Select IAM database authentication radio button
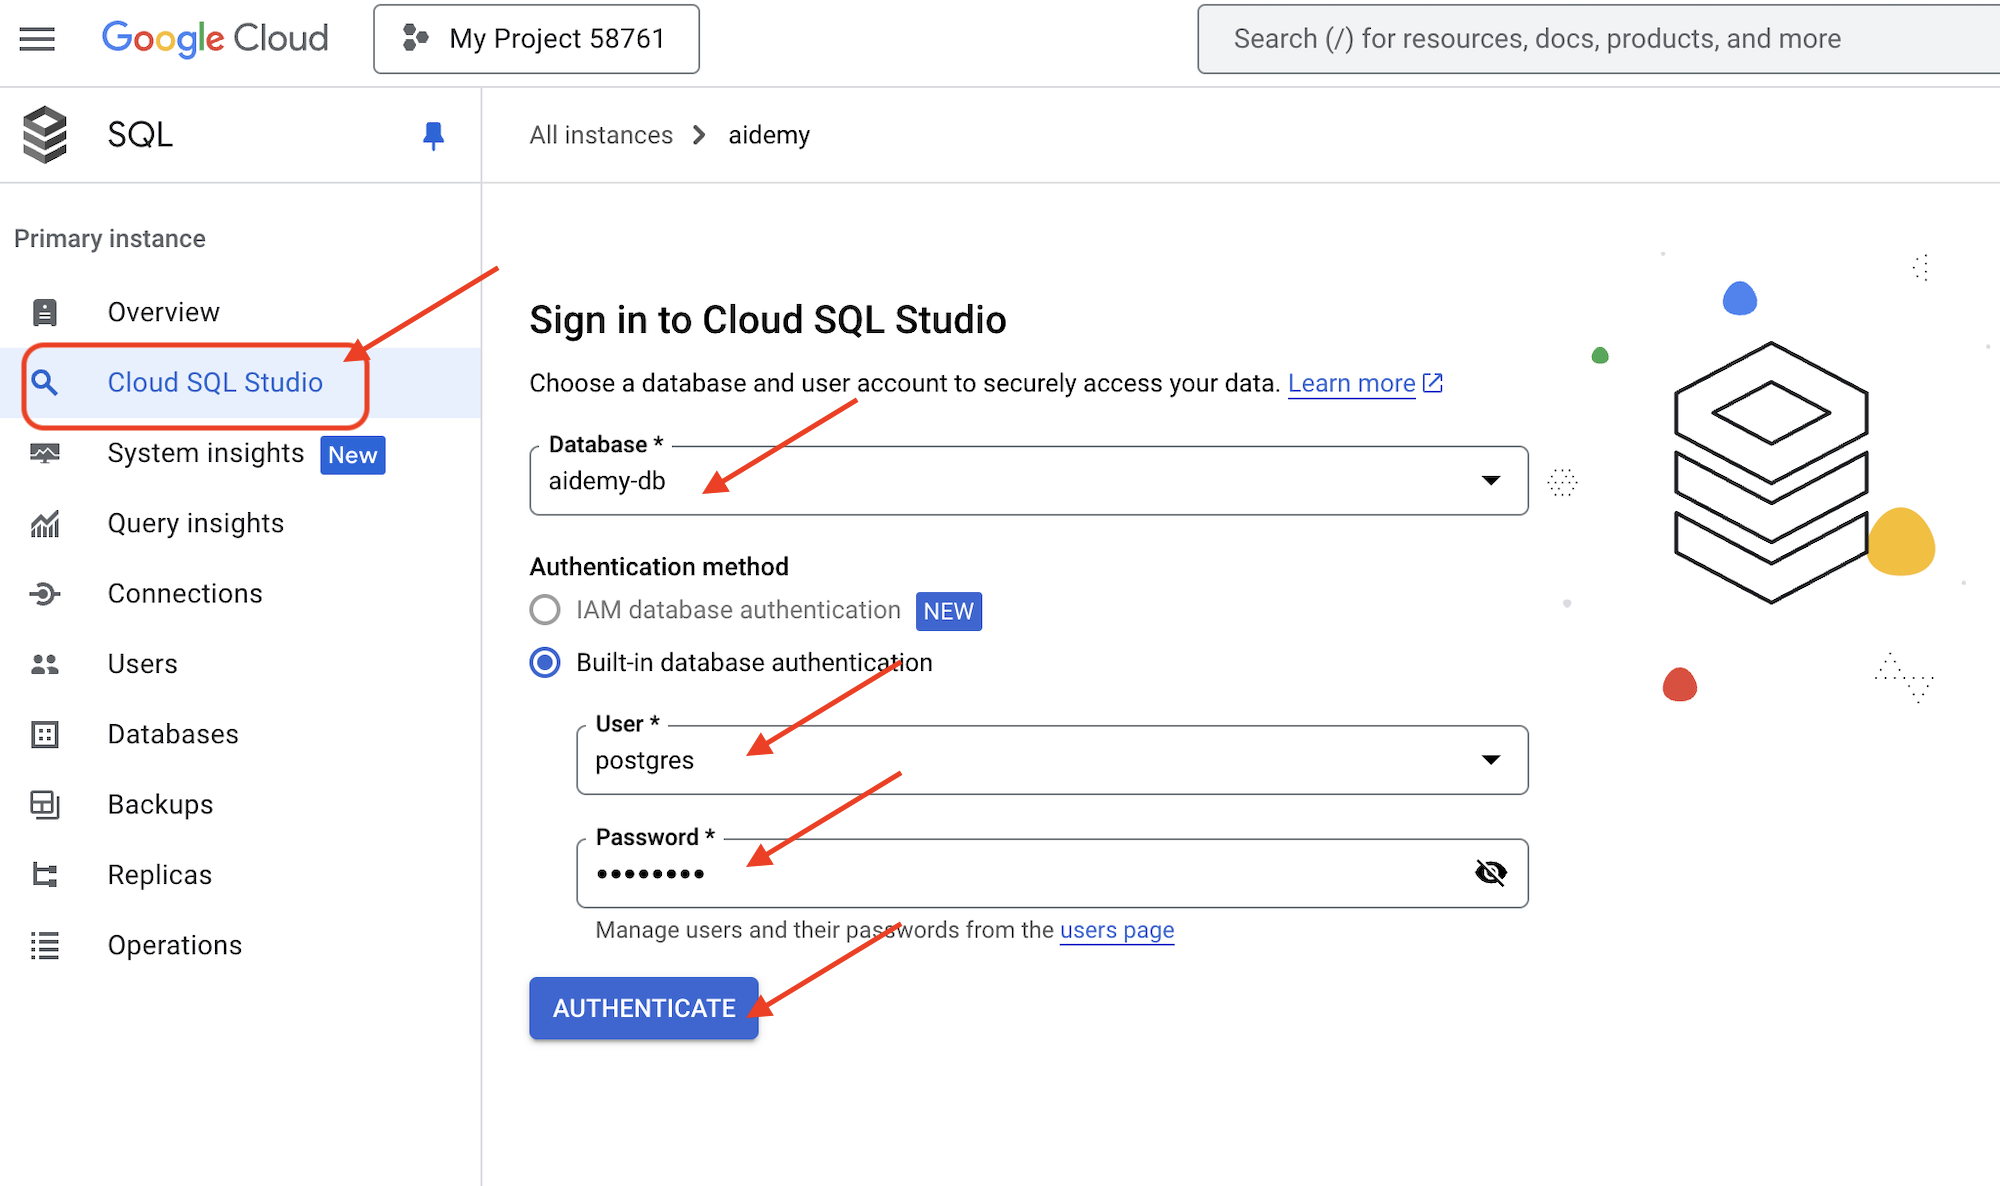2000x1186 pixels. (x=545, y=610)
